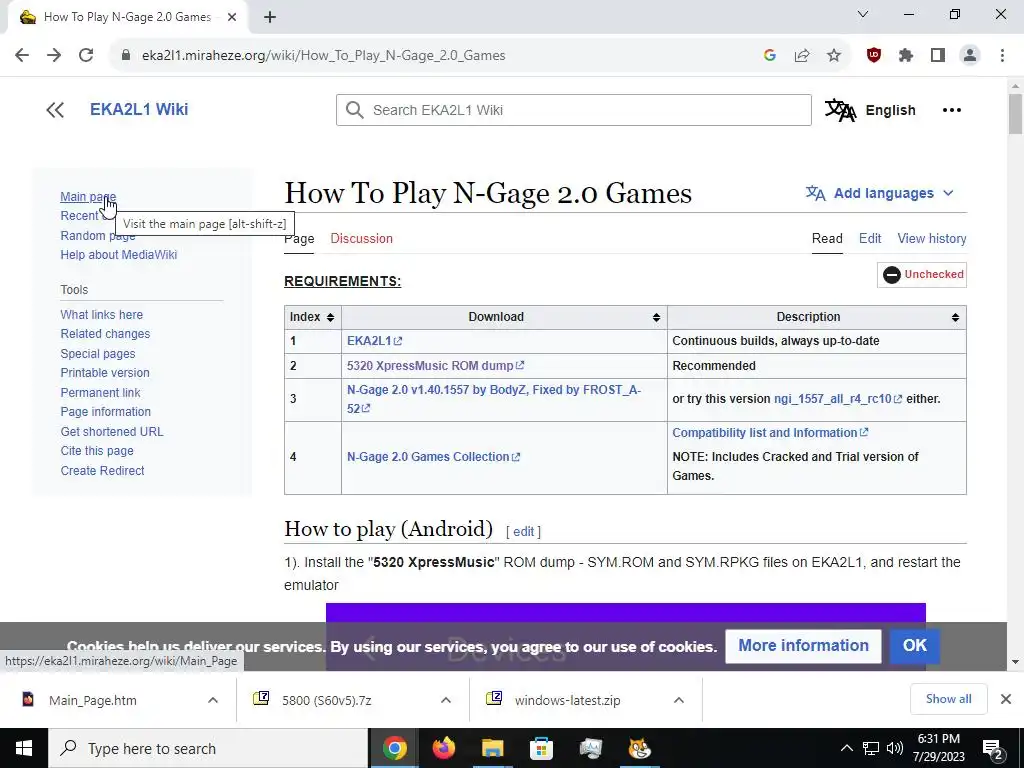Image resolution: width=1024 pixels, height=768 pixels.
Task: Select the Read tab
Action: pyautogui.click(x=827, y=238)
